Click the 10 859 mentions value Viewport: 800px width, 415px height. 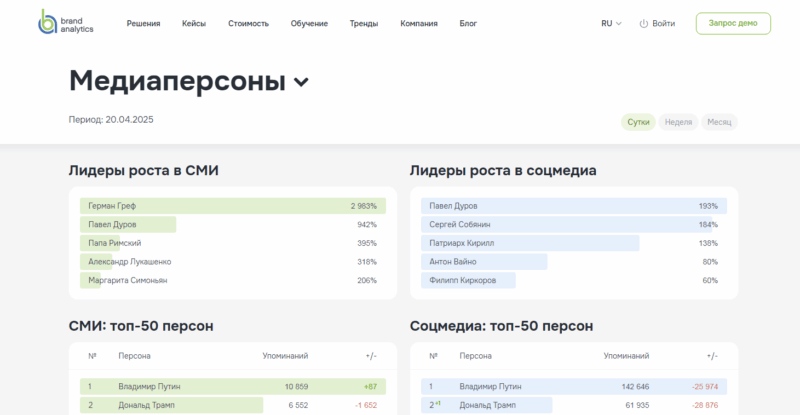tap(296, 386)
